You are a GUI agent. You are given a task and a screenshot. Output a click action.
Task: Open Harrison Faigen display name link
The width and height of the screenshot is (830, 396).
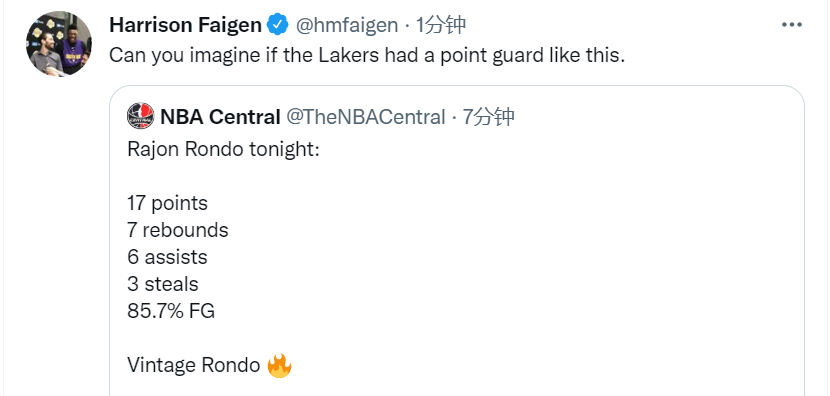(x=185, y=25)
